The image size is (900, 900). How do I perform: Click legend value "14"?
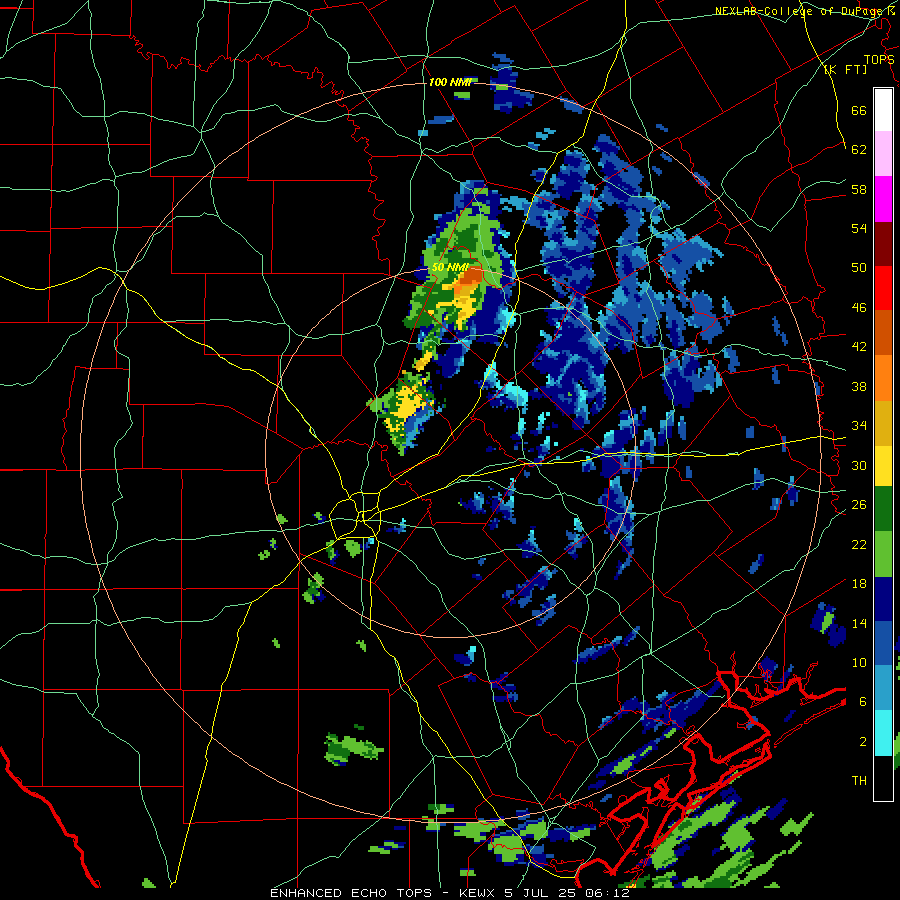pos(859,623)
